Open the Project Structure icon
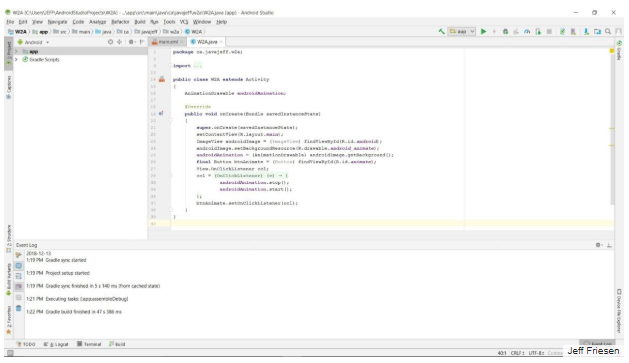 (x=597, y=31)
